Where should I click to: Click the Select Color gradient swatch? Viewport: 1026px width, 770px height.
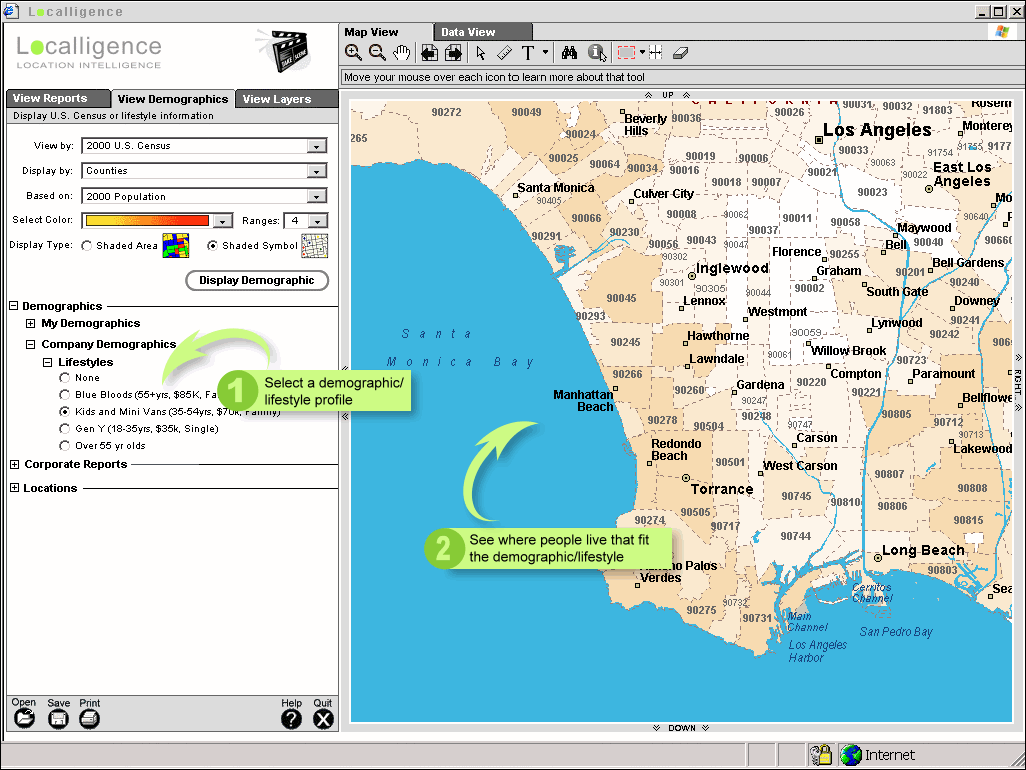[147, 220]
